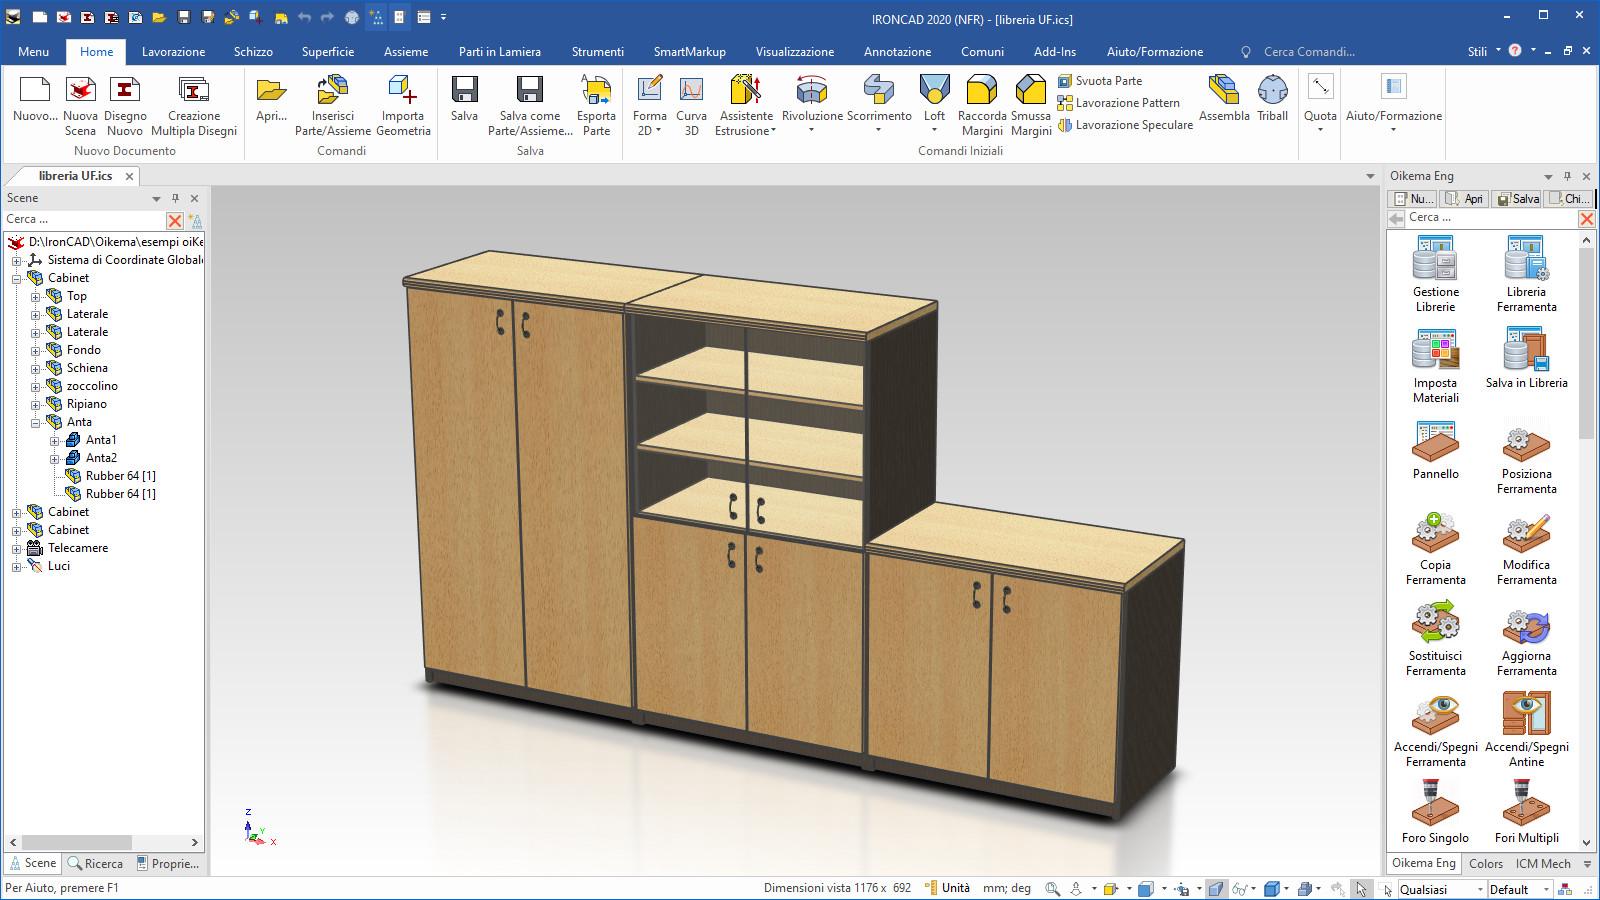Click inside the Cerca search field
The image size is (1600, 900).
[80, 218]
